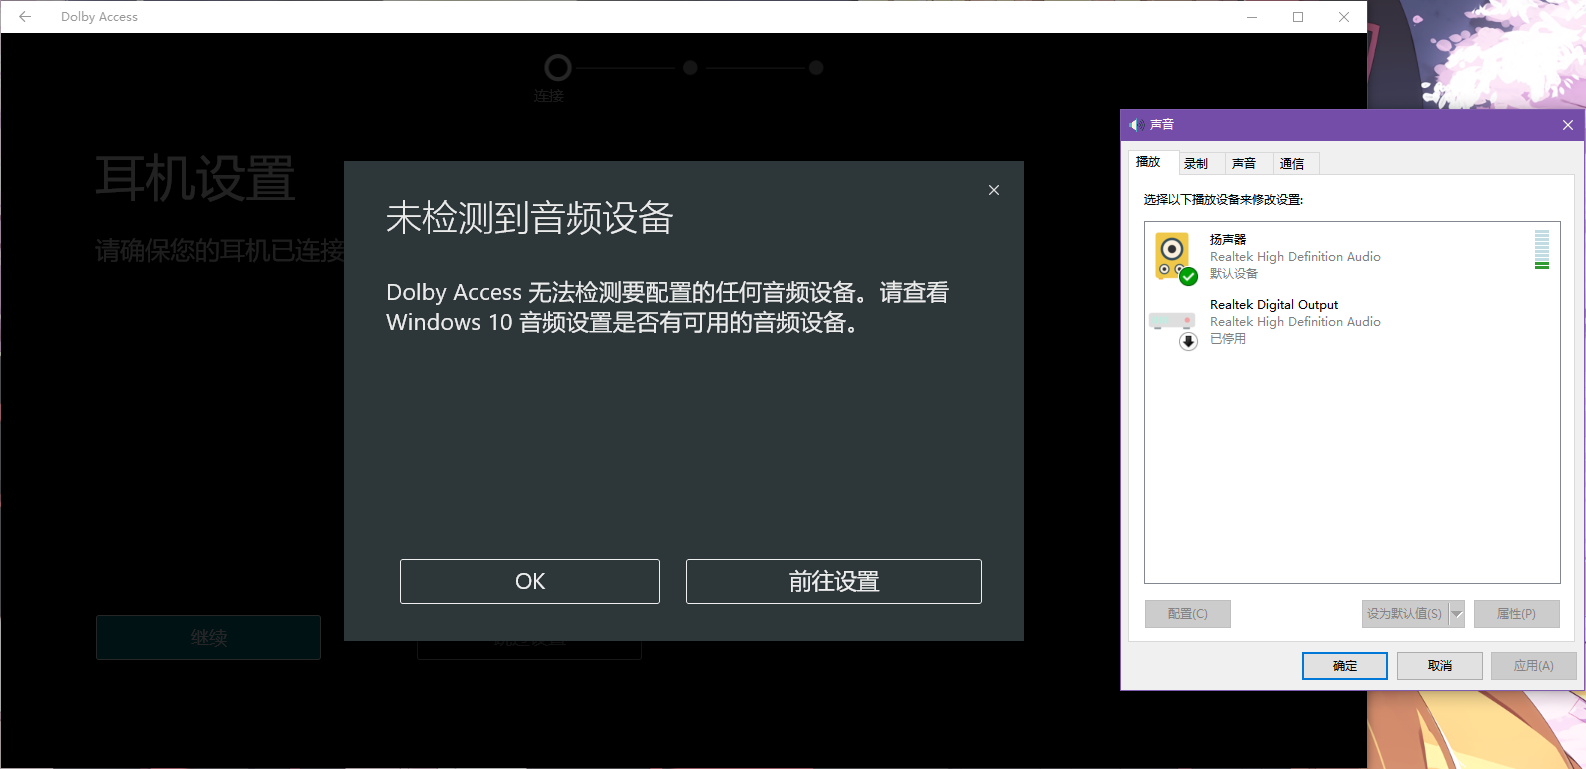
Task: Select the 扬声器 speaker device icon
Action: pos(1175,258)
